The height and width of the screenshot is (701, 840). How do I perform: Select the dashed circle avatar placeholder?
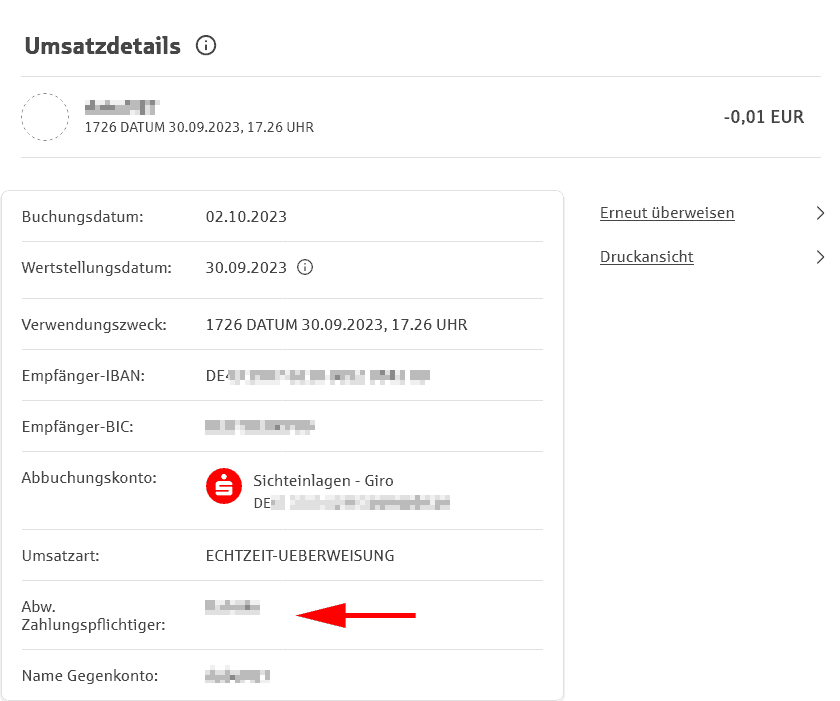(45, 117)
